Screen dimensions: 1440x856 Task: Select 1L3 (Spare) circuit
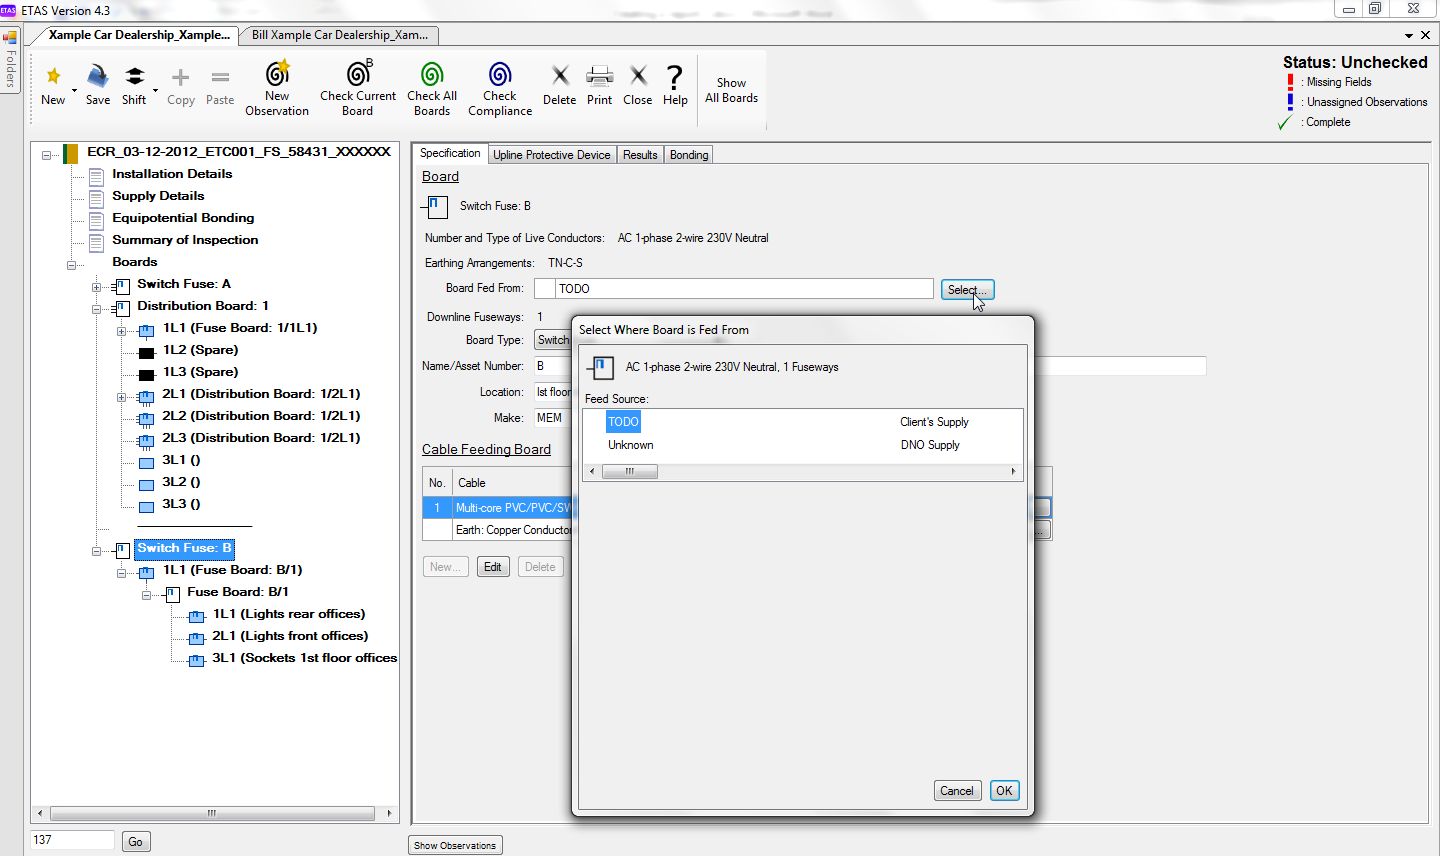[200, 372]
